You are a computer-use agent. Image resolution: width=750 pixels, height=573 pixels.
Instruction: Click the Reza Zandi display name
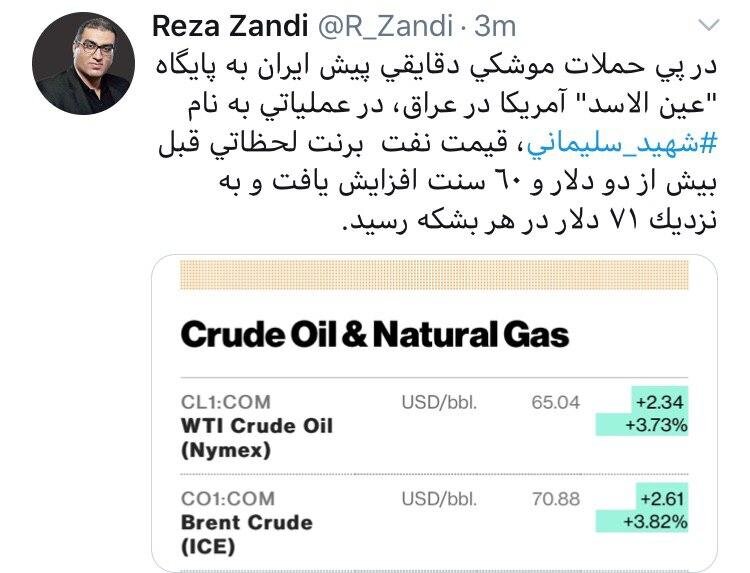230,26
